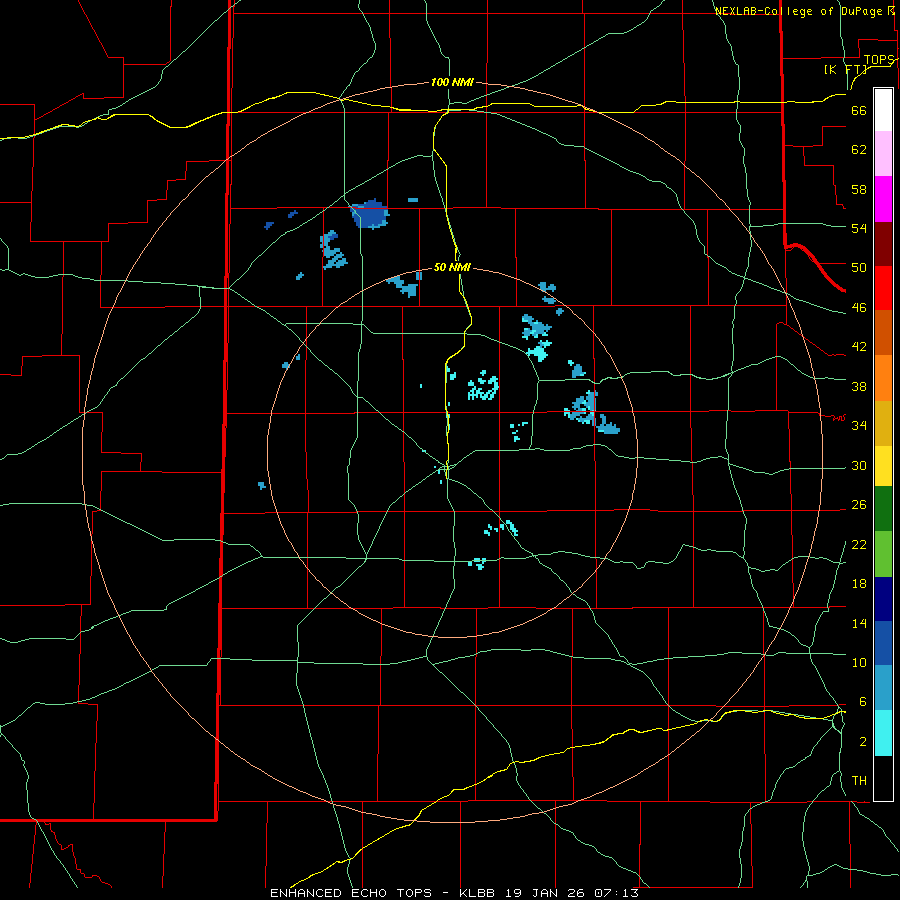Click the K FT units label
This screenshot has height=900, width=900.
click(x=846, y=69)
